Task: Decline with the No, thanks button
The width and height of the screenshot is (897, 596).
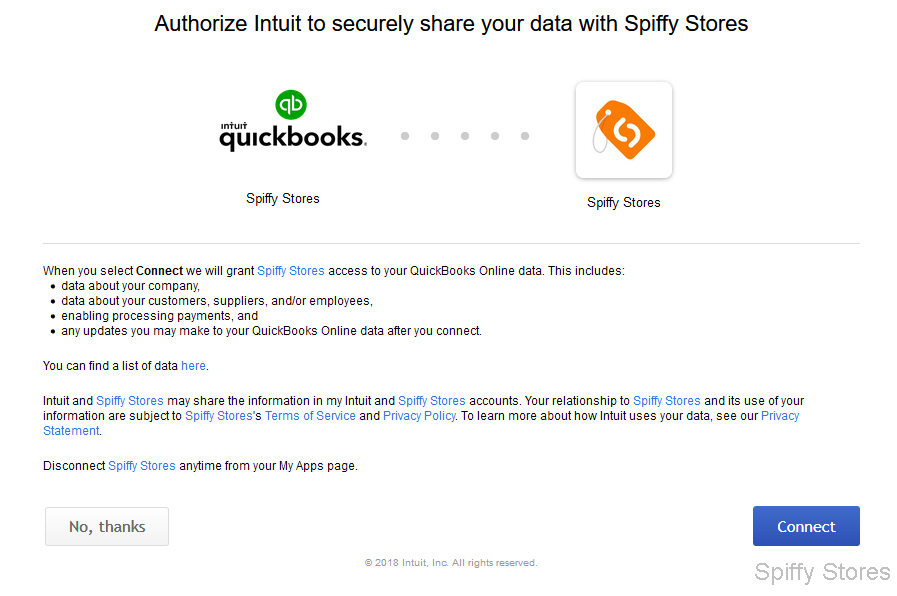Action: (107, 526)
